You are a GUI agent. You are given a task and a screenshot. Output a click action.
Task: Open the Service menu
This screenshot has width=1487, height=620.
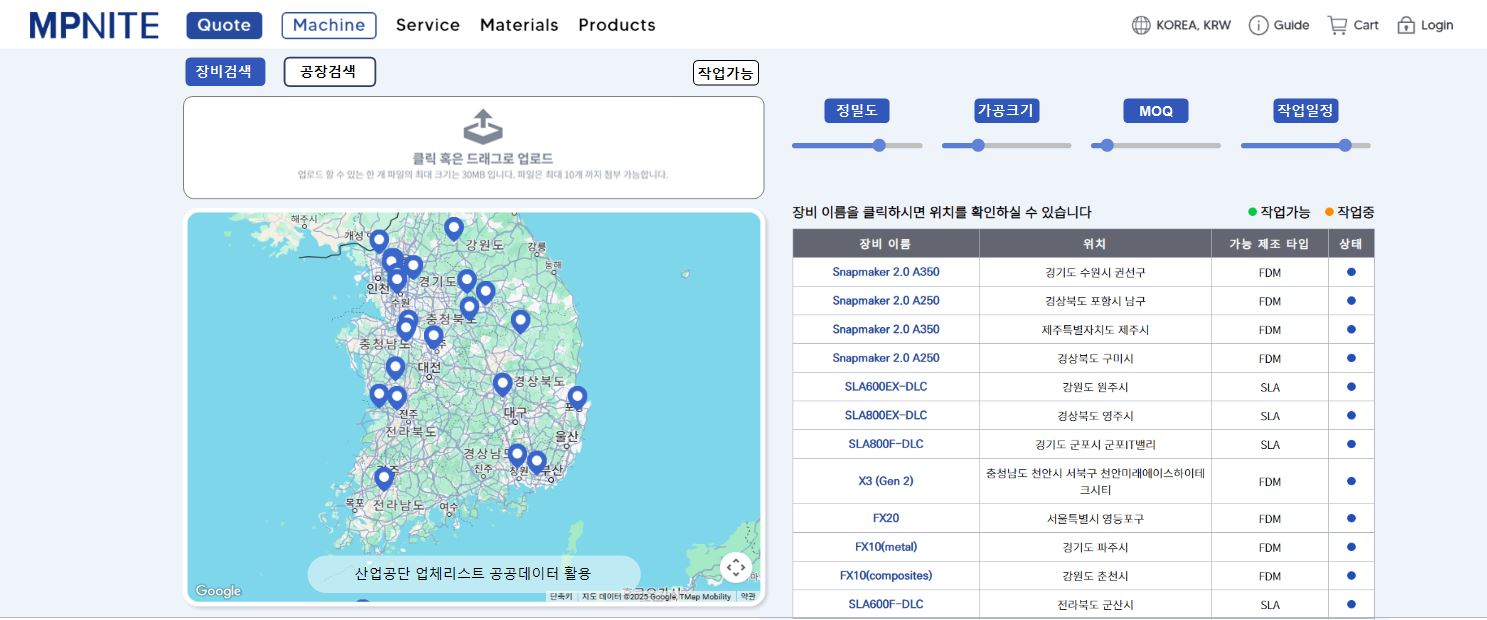coord(428,25)
